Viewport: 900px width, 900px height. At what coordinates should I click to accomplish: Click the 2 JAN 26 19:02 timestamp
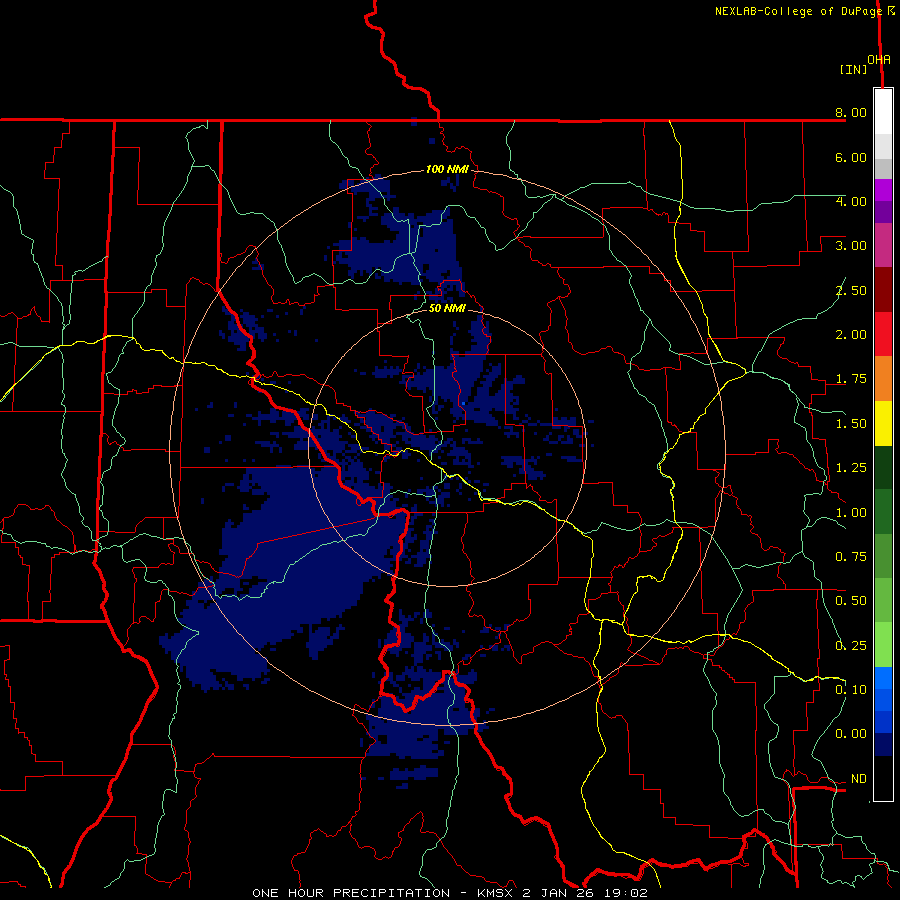tap(585, 893)
